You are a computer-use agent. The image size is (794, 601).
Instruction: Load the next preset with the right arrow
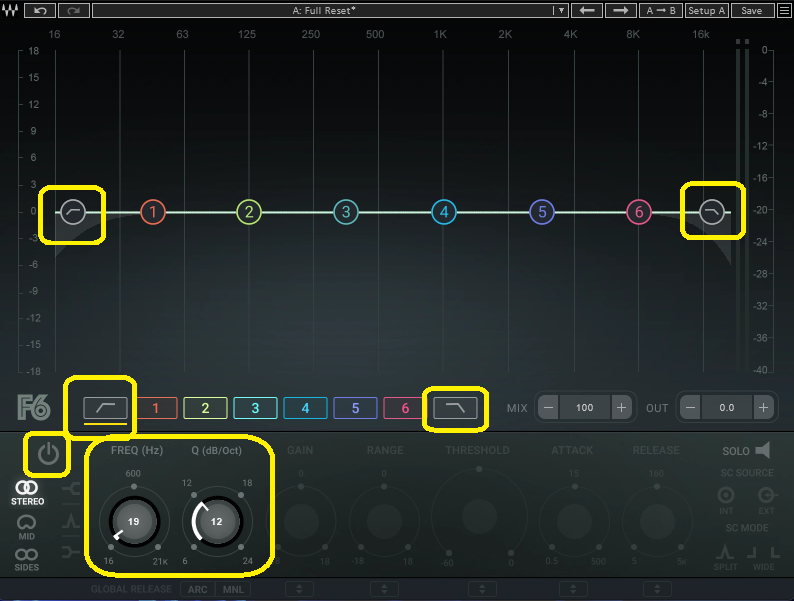pyautogui.click(x=621, y=10)
